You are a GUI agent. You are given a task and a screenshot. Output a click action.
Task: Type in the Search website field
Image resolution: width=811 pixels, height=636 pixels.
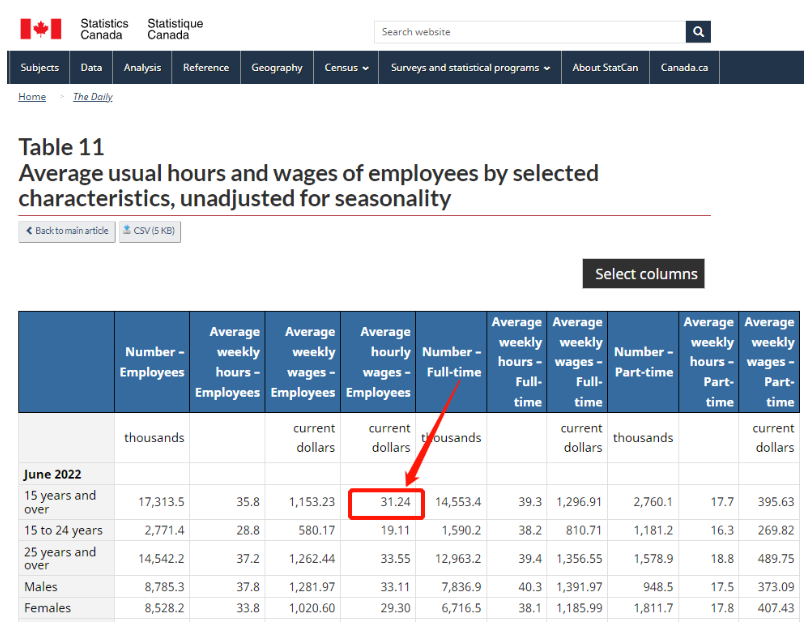point(529,32)
